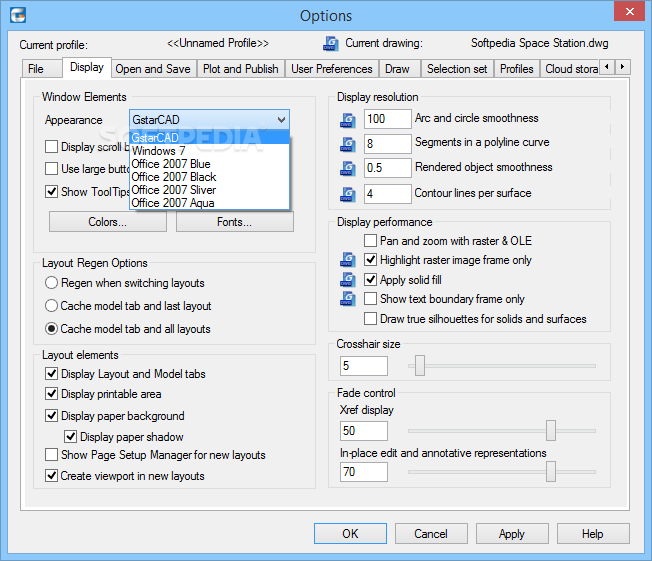Click the Contour lines per surface field
652x561 pixels.
[388, 194]
